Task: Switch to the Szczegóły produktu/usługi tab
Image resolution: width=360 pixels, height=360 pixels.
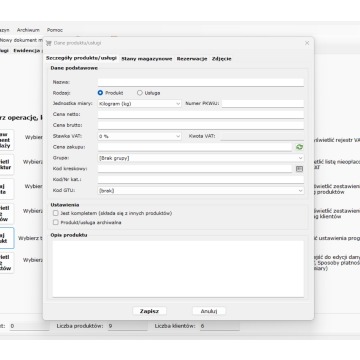Action: pyautogui.click(x=81, y=58)
